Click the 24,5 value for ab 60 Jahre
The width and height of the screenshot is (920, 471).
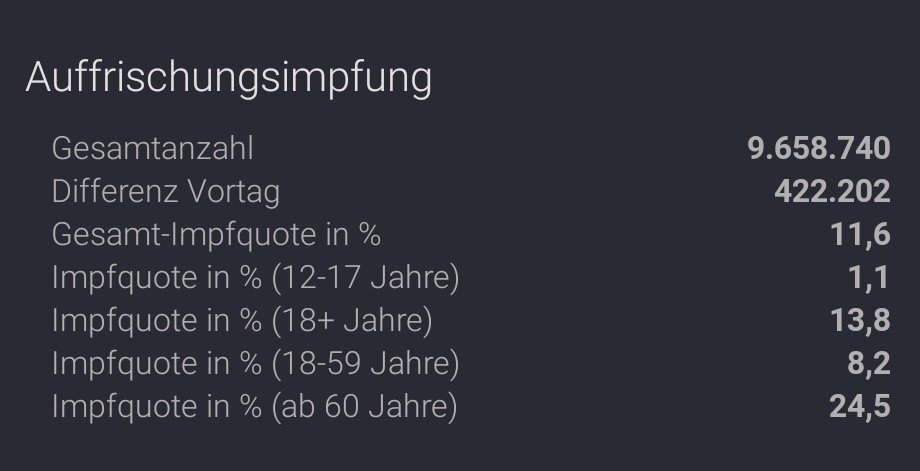[x=860, y=406]
